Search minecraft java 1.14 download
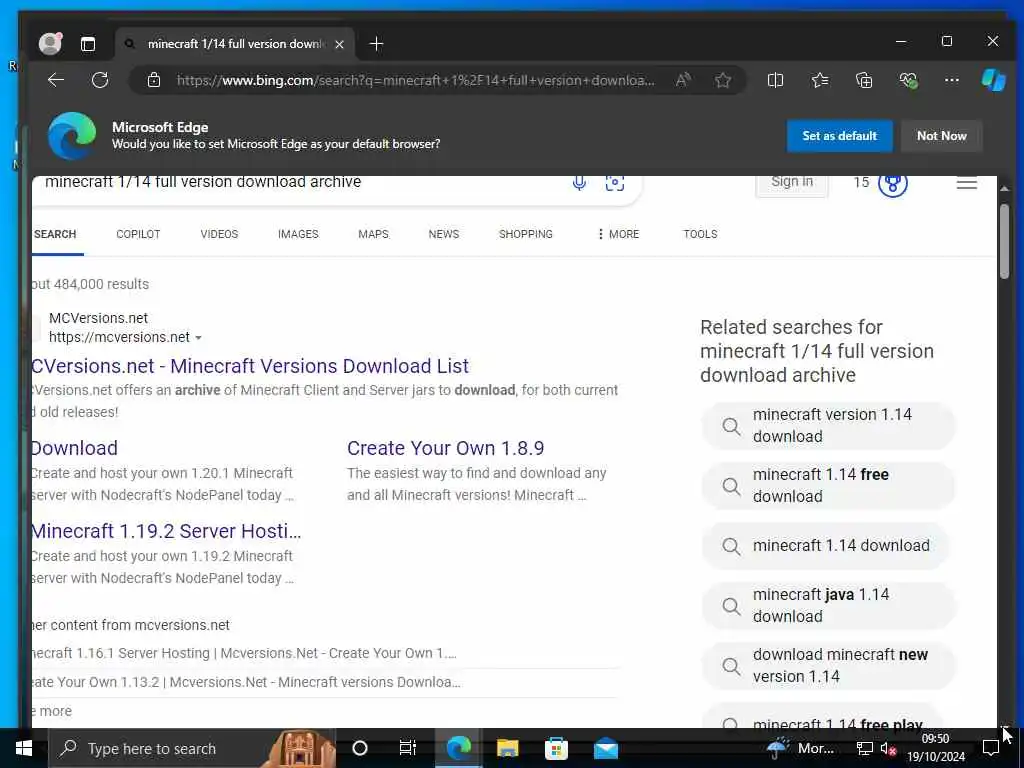The height and width of the screenshot is (768, 1024). coord(828,605)
